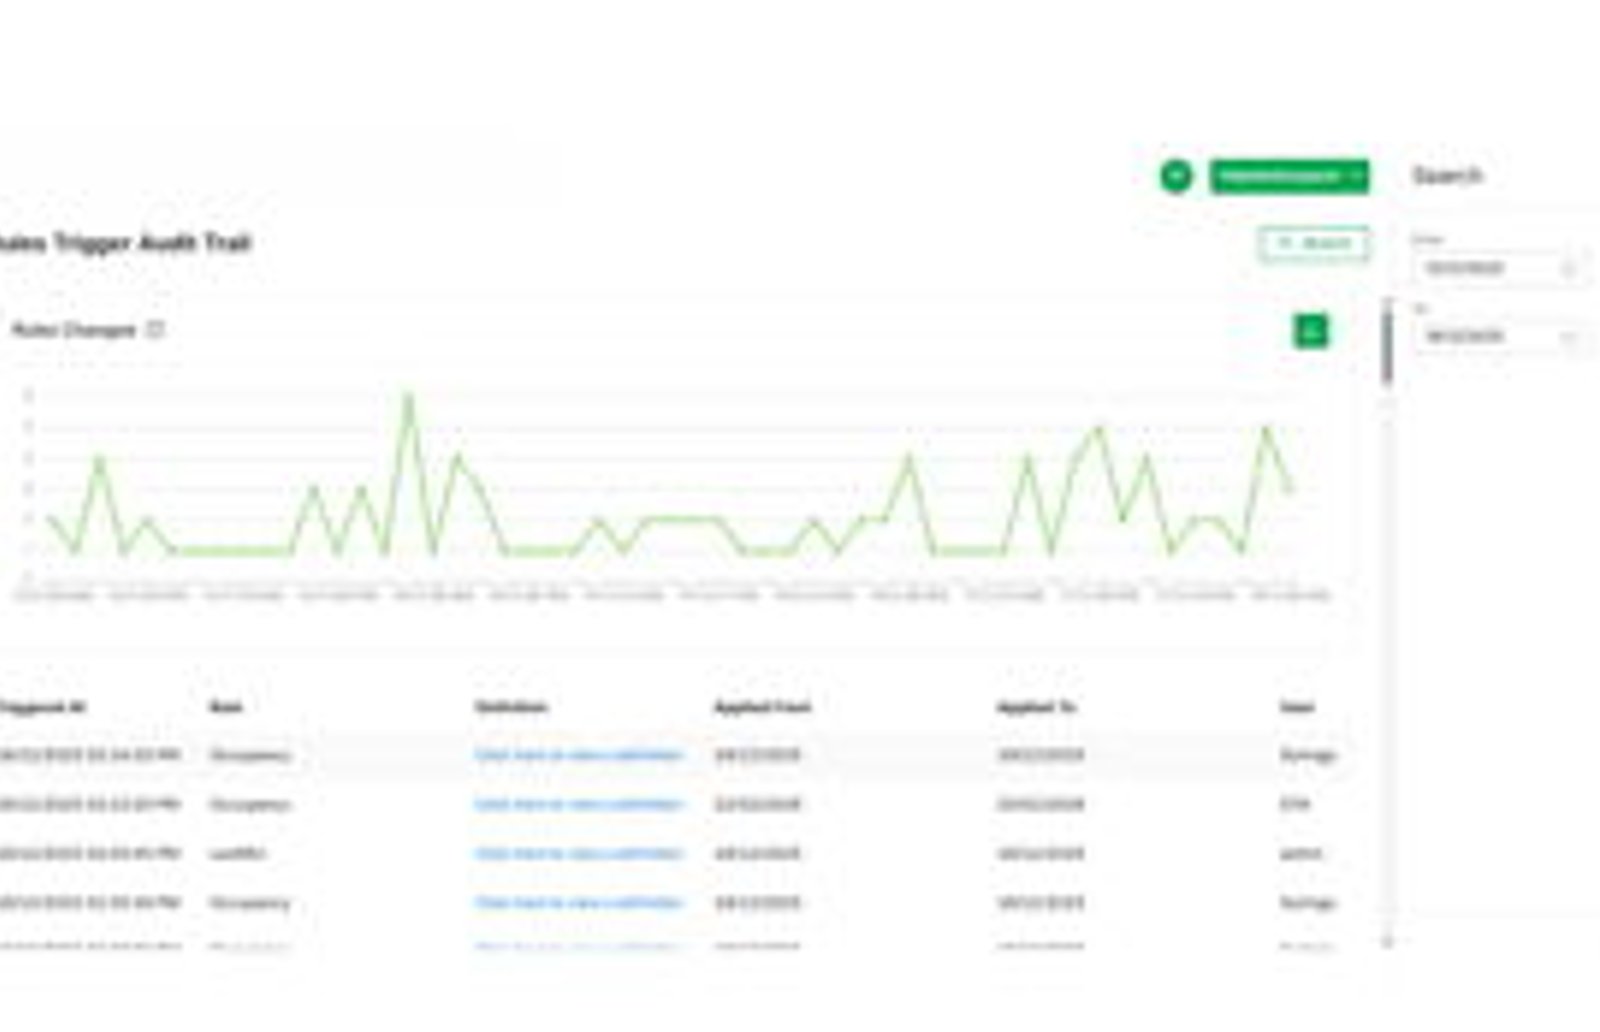
Task: Sort by the User column header
Action: point(1297,707)
